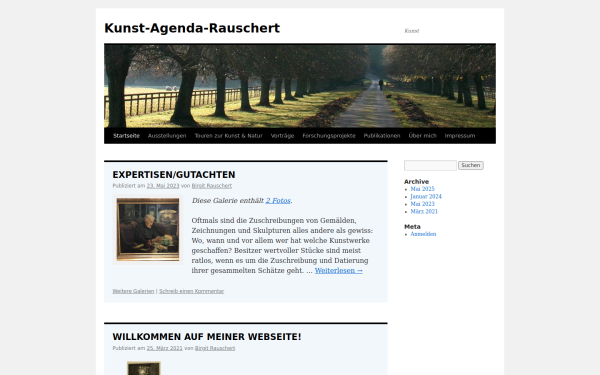Select the 'Archive' sidebar heading text
Viewport: 600px width, 375px height.
pyautogui.click(x=416, y=182)
